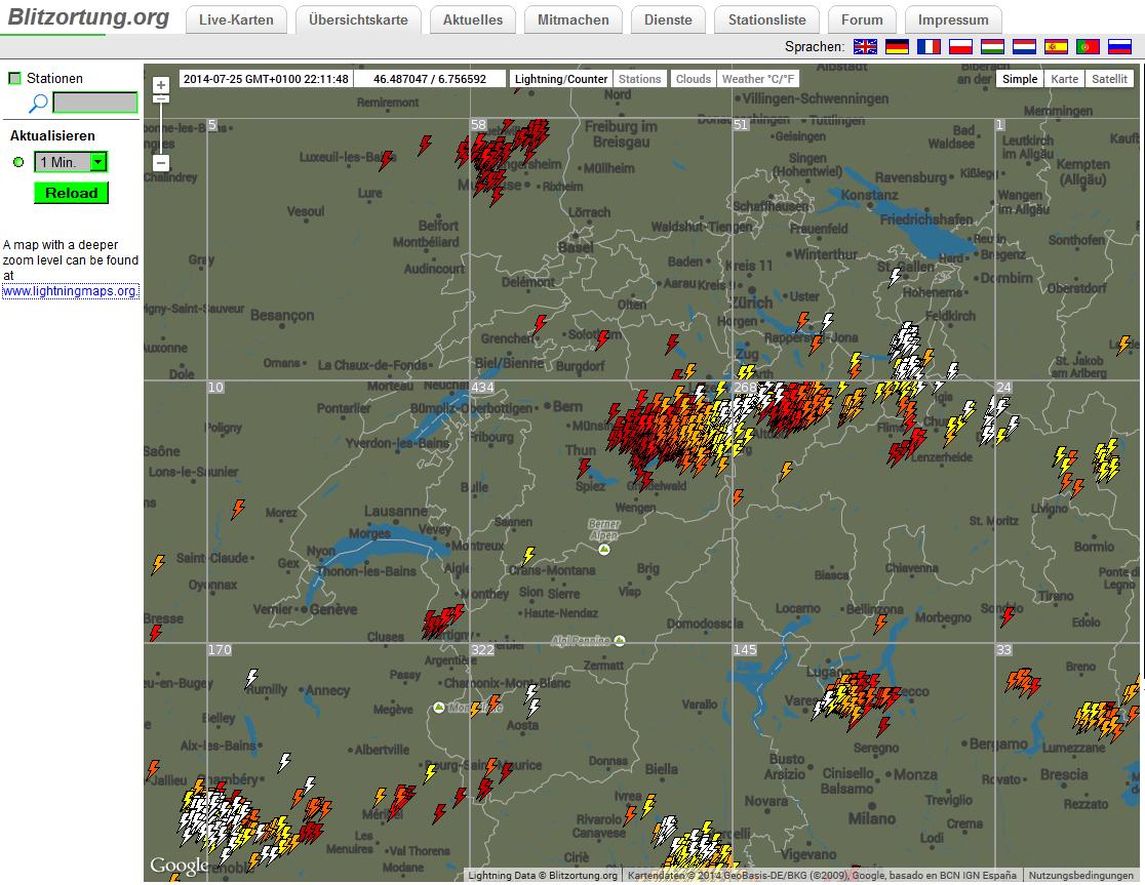Click the white lightning strike near St. Gallen

[x=895, y=277]
